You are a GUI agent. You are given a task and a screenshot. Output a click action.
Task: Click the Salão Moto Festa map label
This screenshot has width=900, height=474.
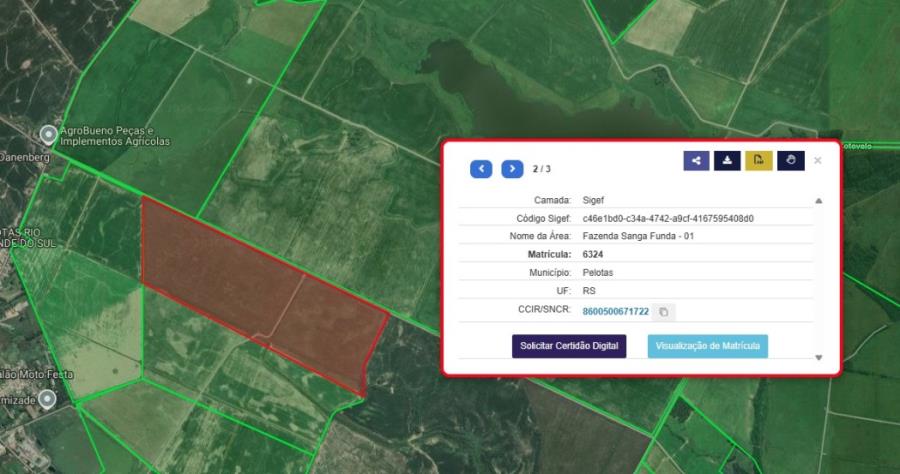tap(36, 375)
